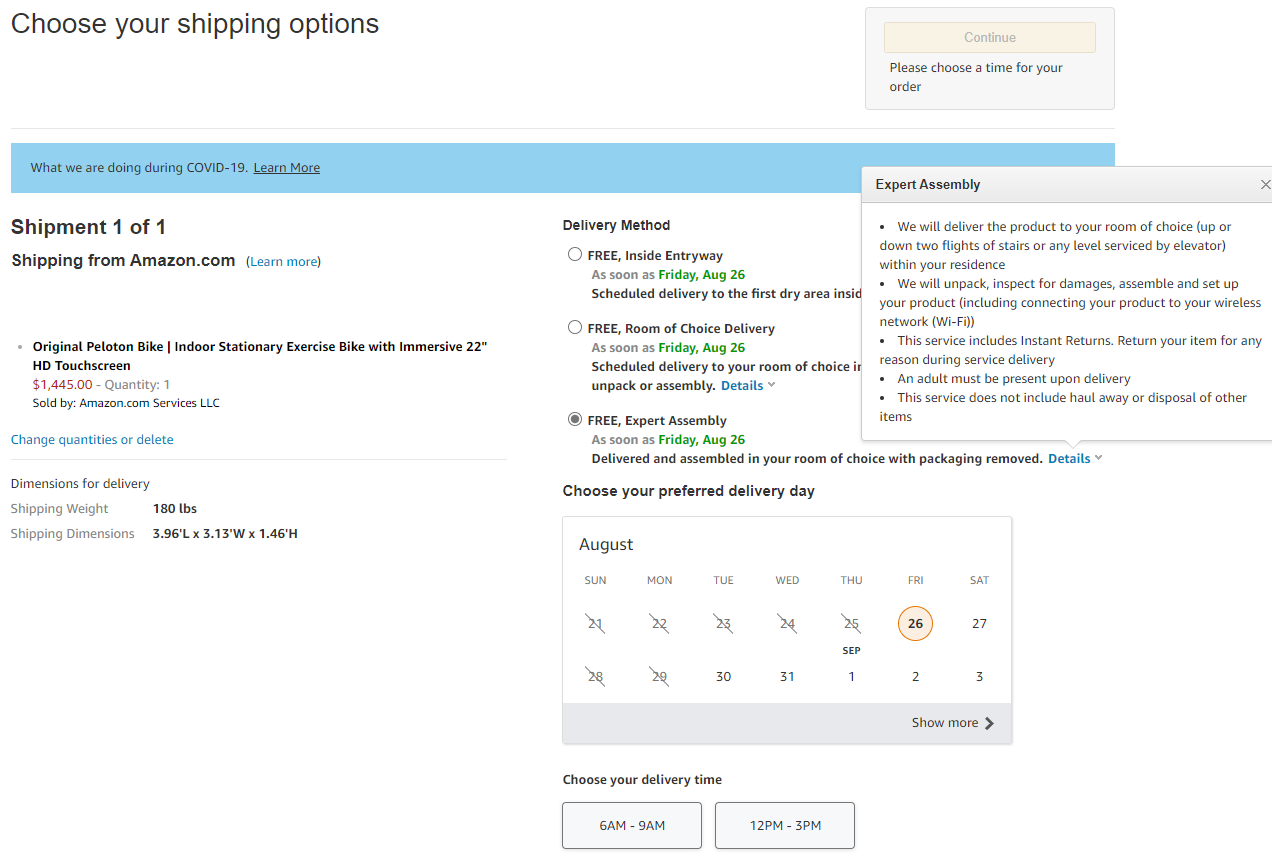Pick September 3 on the calendar
The height and width of the screenshot is (867, 1272).
coord(979,677)
